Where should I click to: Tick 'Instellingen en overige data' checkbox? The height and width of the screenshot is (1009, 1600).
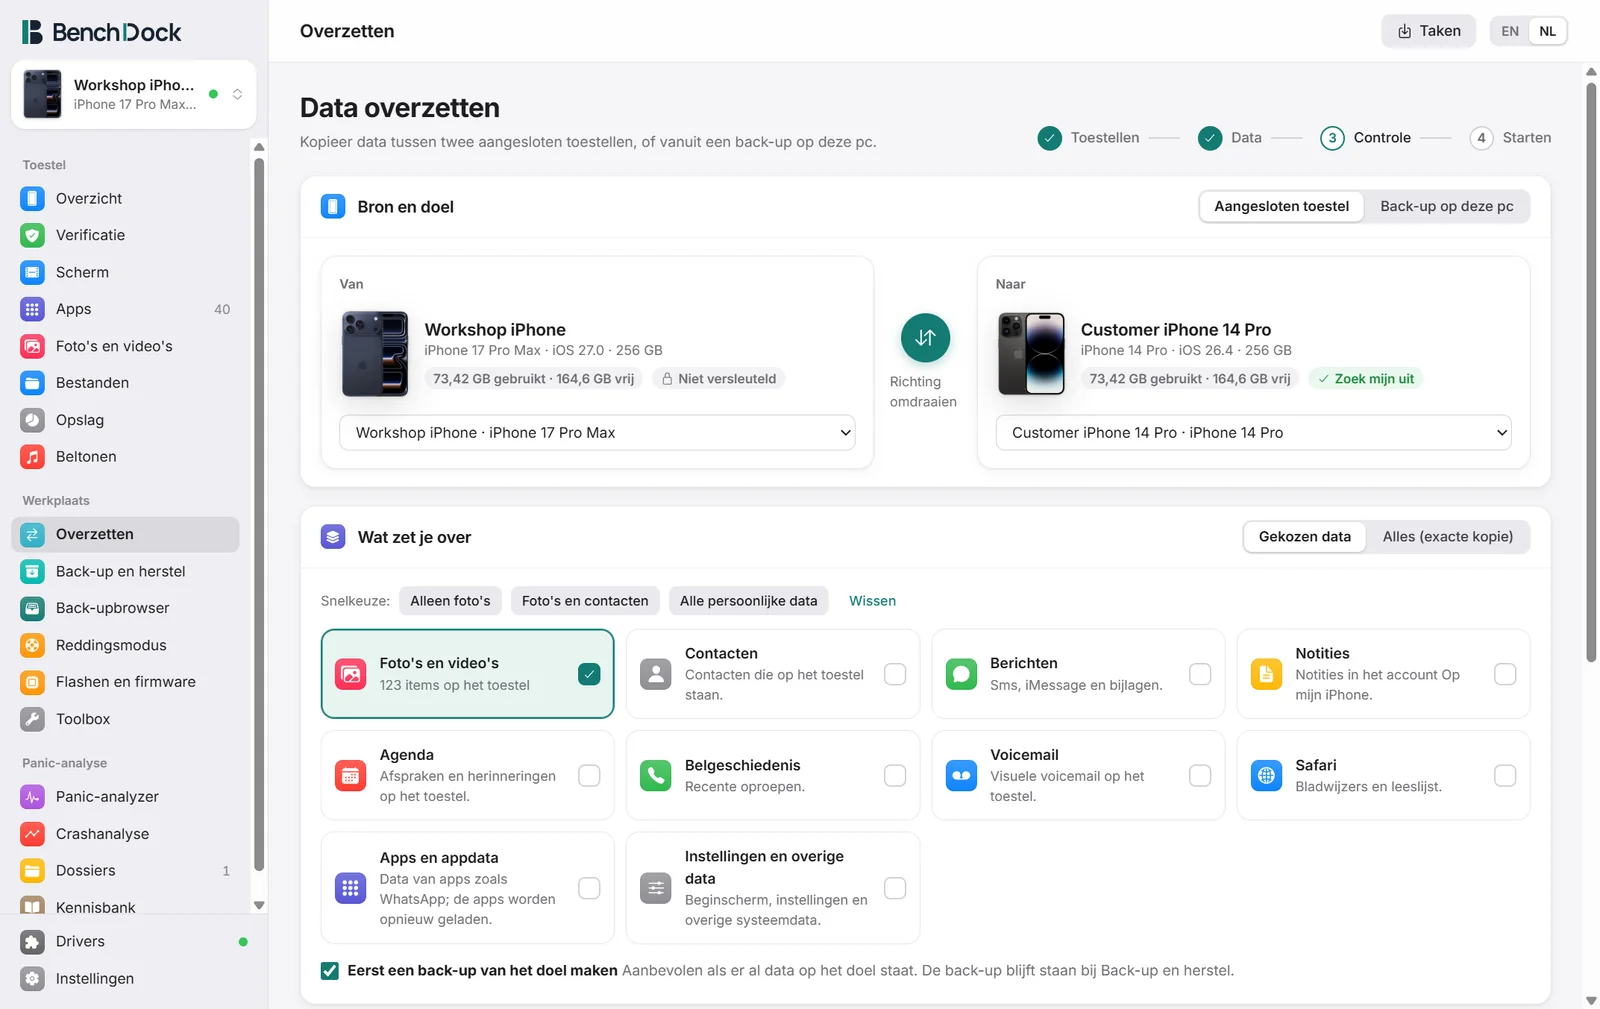pyautogui.click(x=895, y=888)
